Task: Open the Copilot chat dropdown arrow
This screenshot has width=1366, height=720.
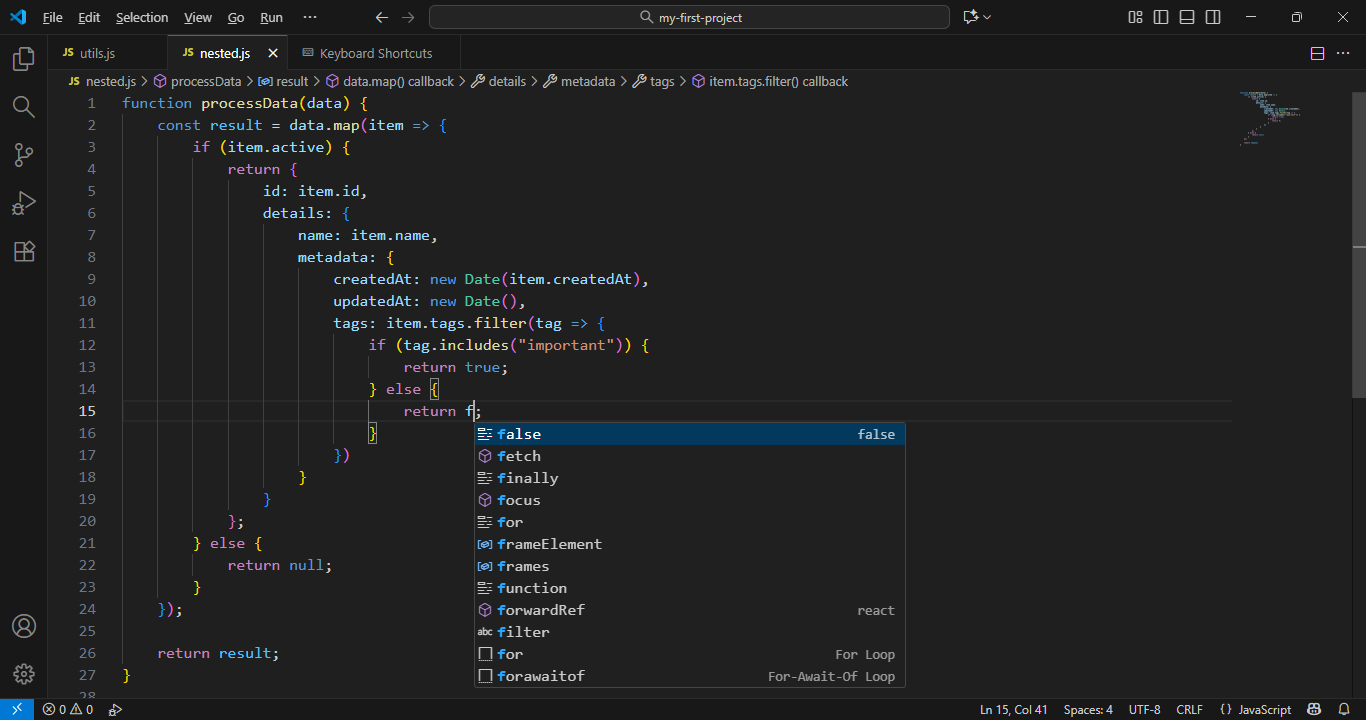Action: (988, 17)
